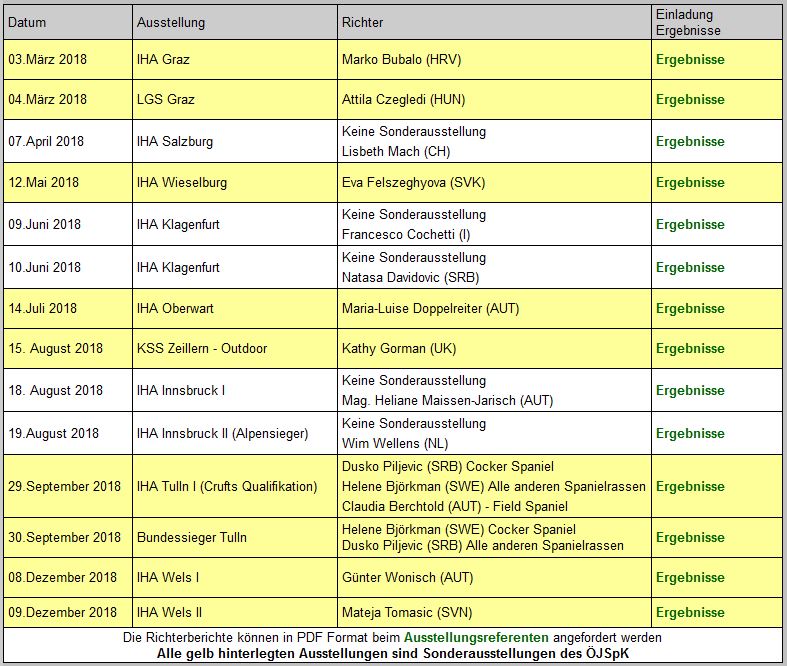Open Ergebnisse for IHA Innsbruck II (Alpensieger)
Screen dimensions: 787x666
pyautogui.click(x=690, y=433)
